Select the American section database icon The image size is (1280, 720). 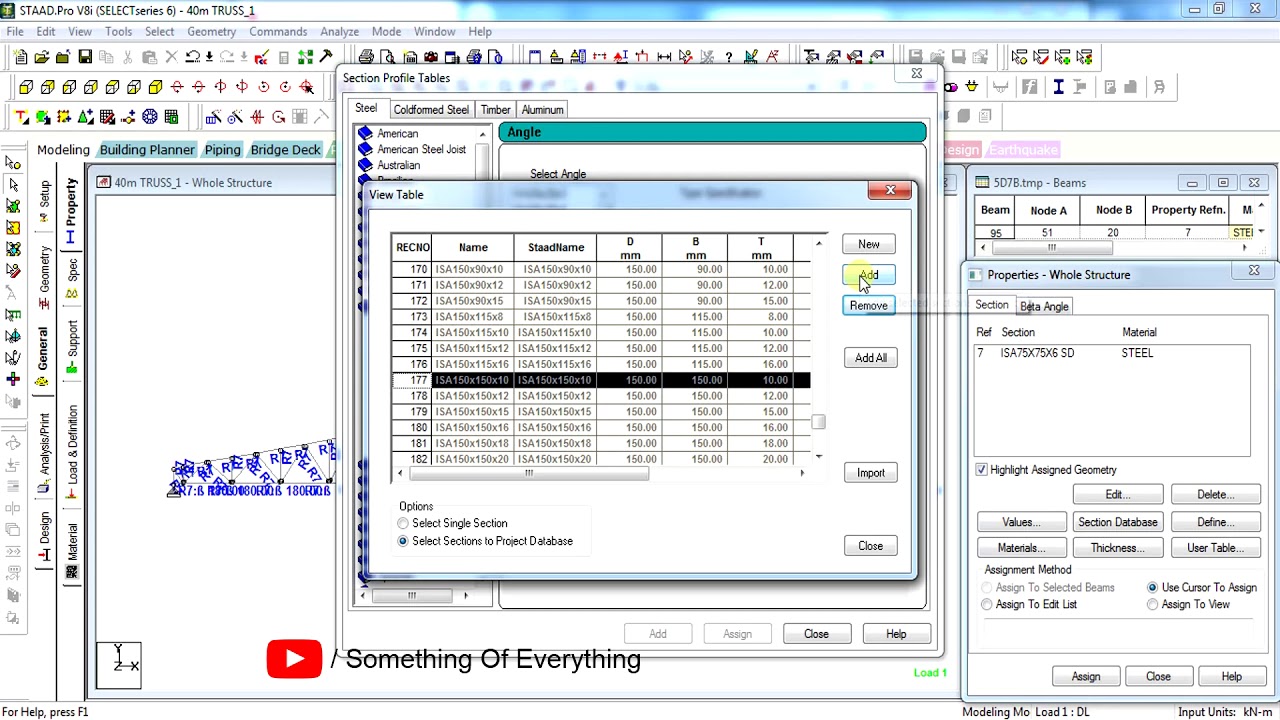(x=366, y=133)
